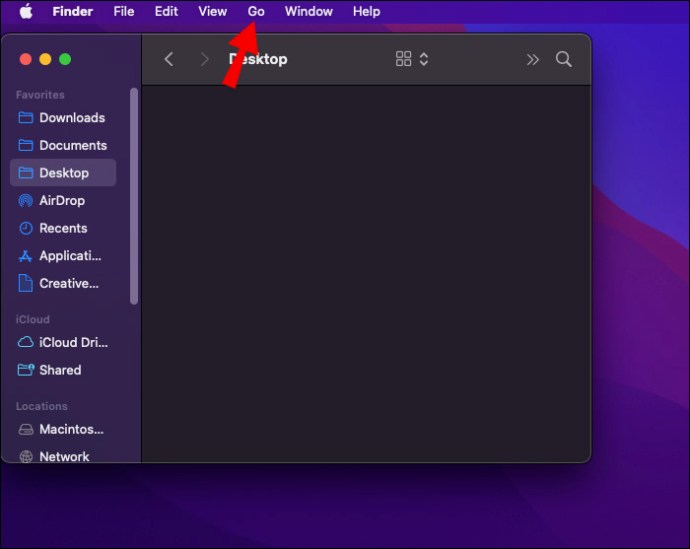Image resolution: width=690 pixels, height=549 pixels.
Task: Click the iCloud Drive cloud icon
Action: 26,342
